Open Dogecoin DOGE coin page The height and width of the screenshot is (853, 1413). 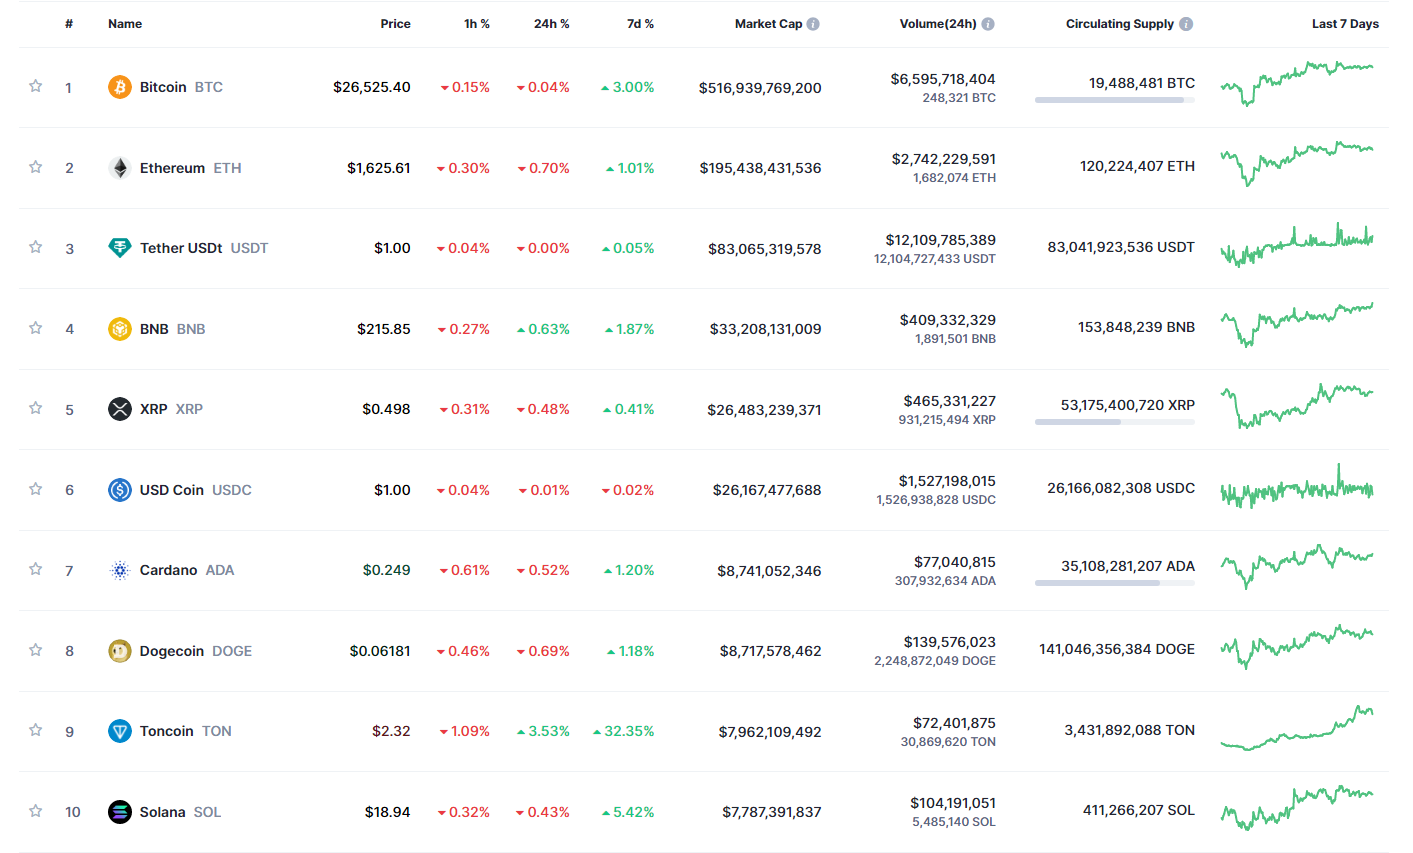196,651
